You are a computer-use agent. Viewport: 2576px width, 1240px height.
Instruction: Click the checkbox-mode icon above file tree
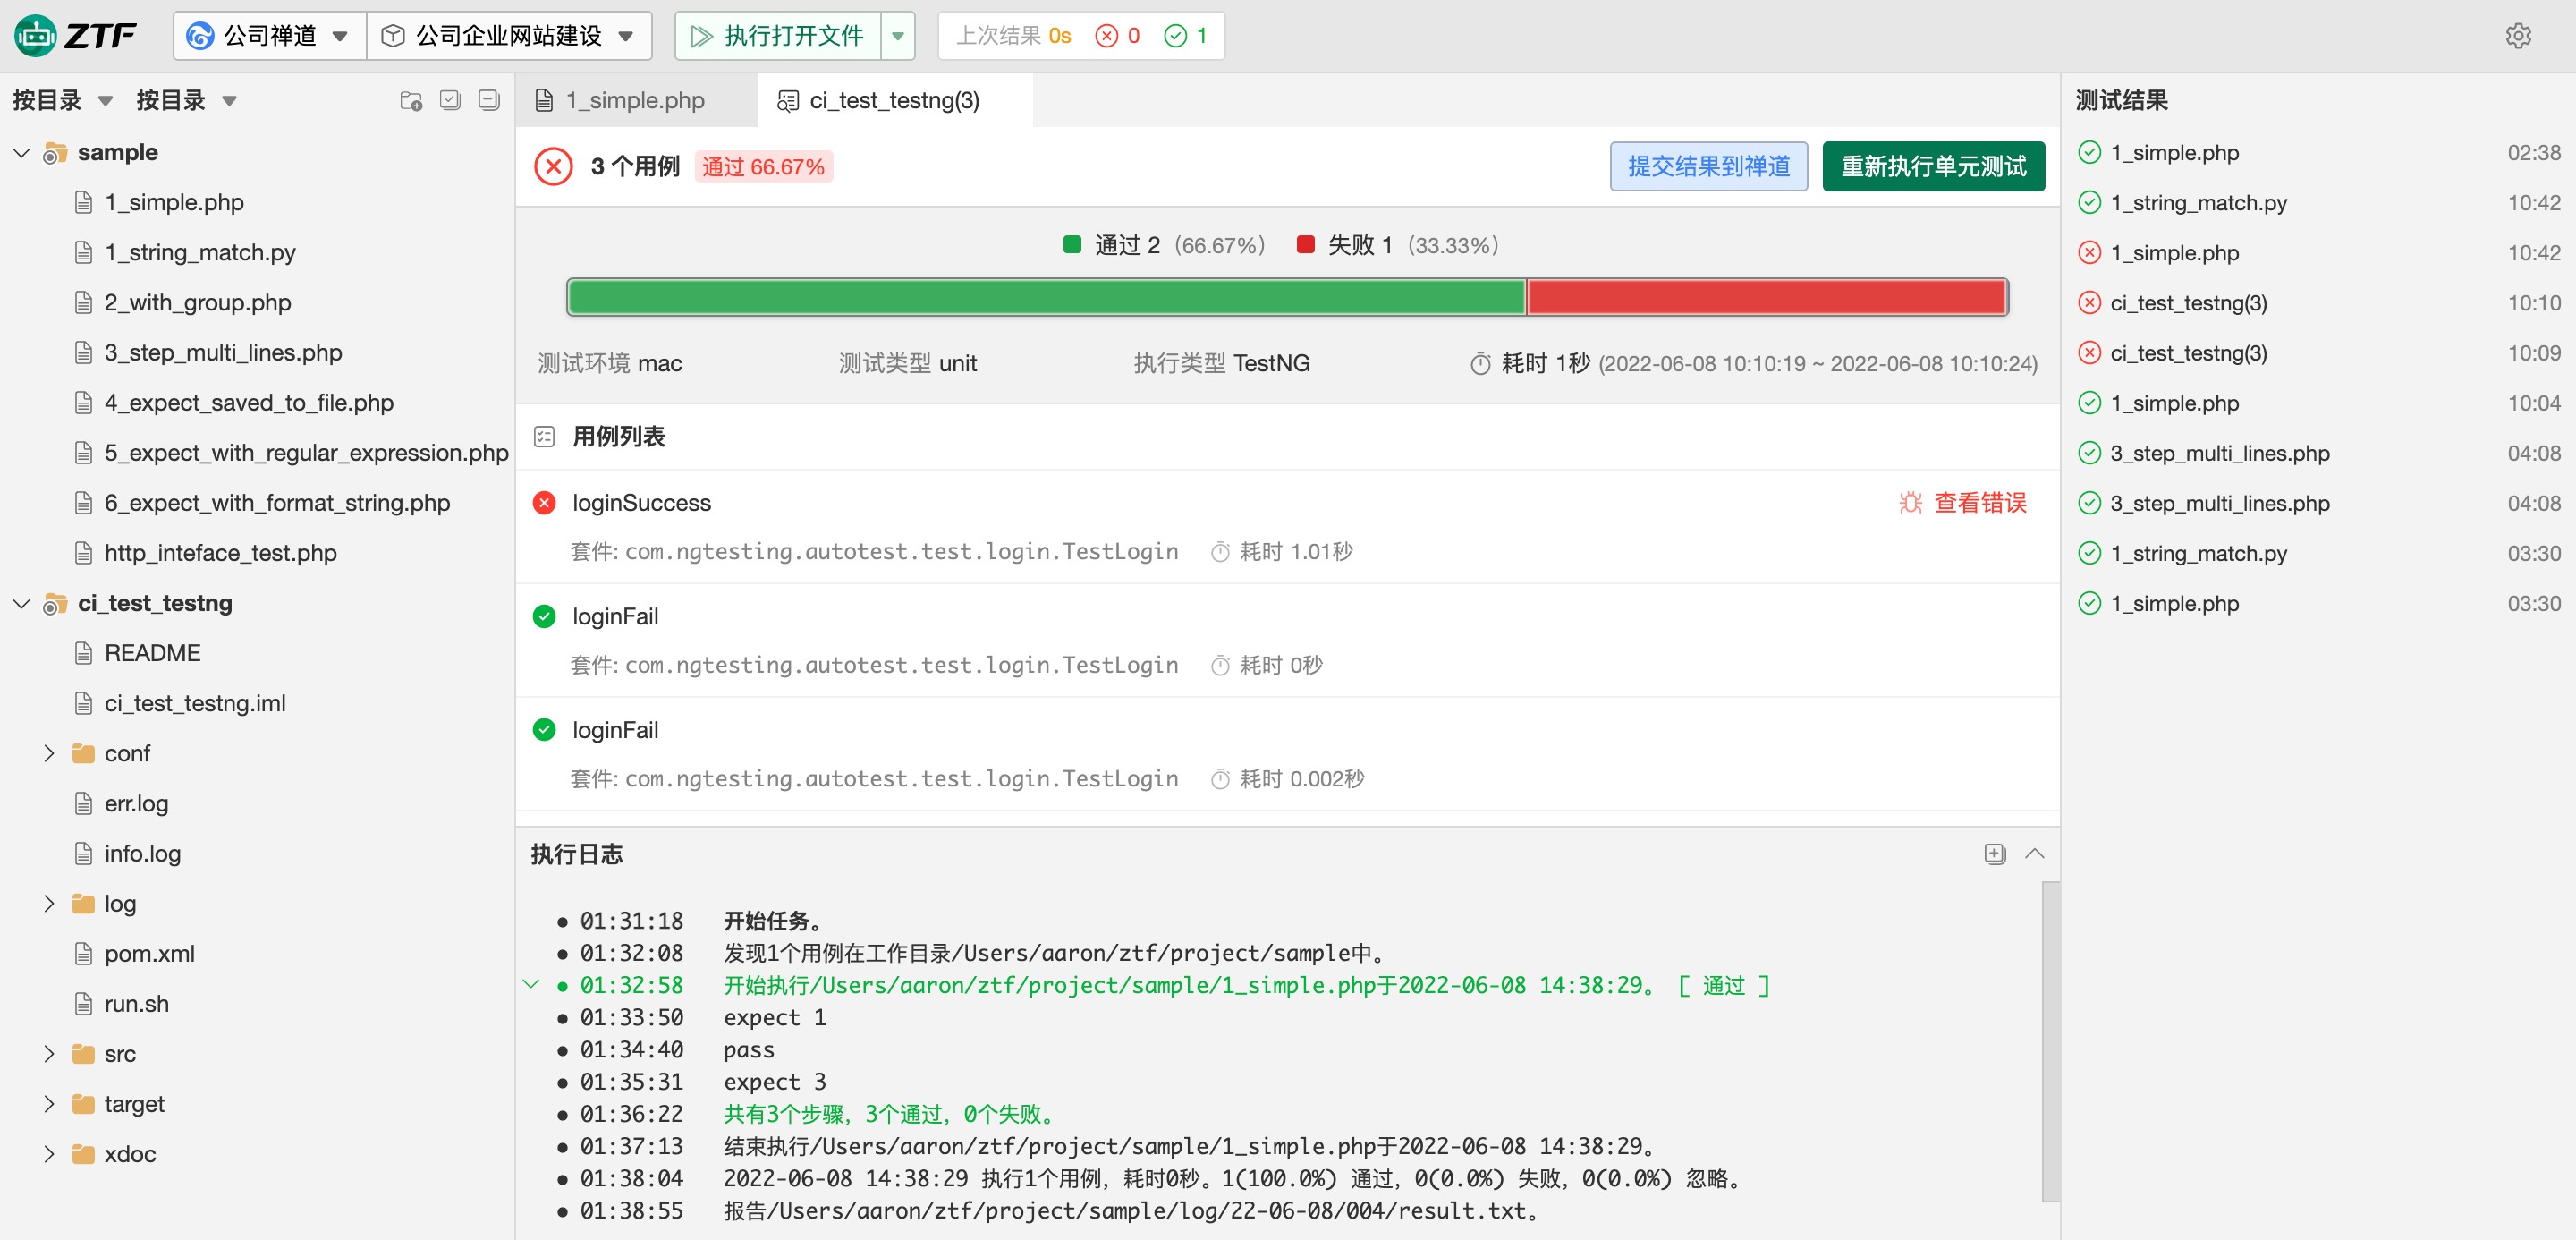450,100
